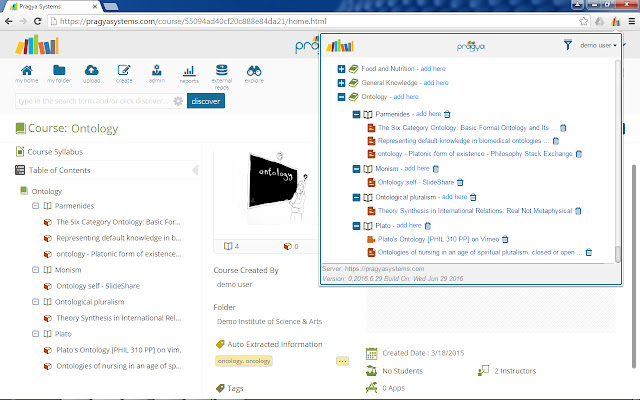Open the demo user dropdown
The height and width of the screenshot is (400, 640).
pyautogui.click(x=598, y=45)
